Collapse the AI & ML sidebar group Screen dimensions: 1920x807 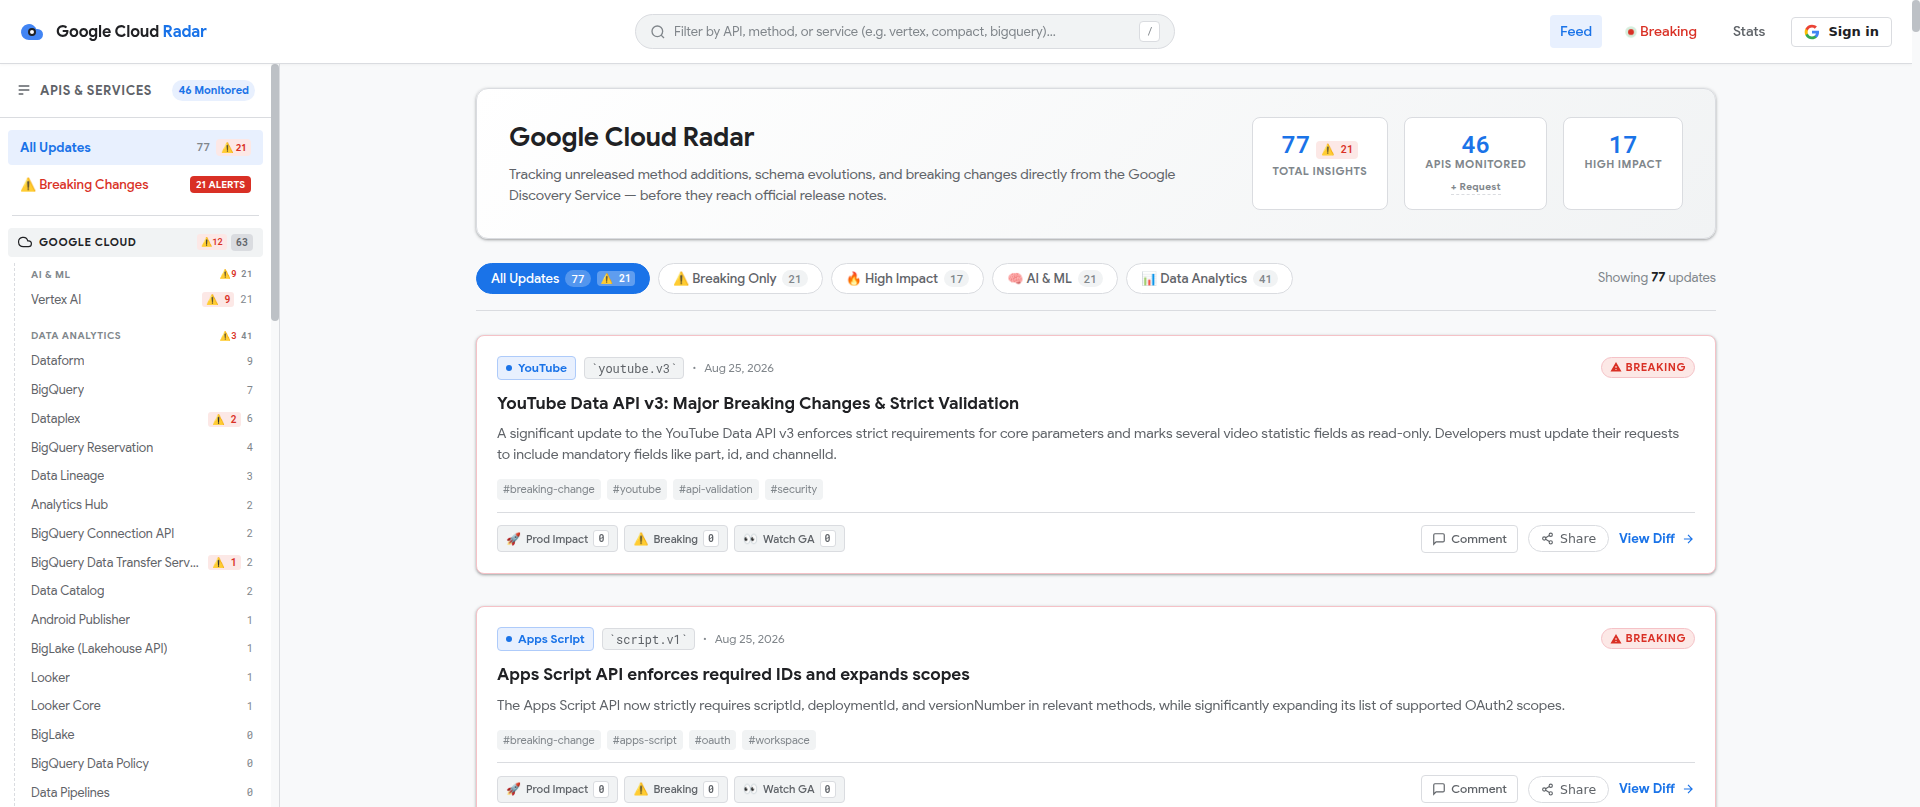pyautogui.click(x=141, y=274)
